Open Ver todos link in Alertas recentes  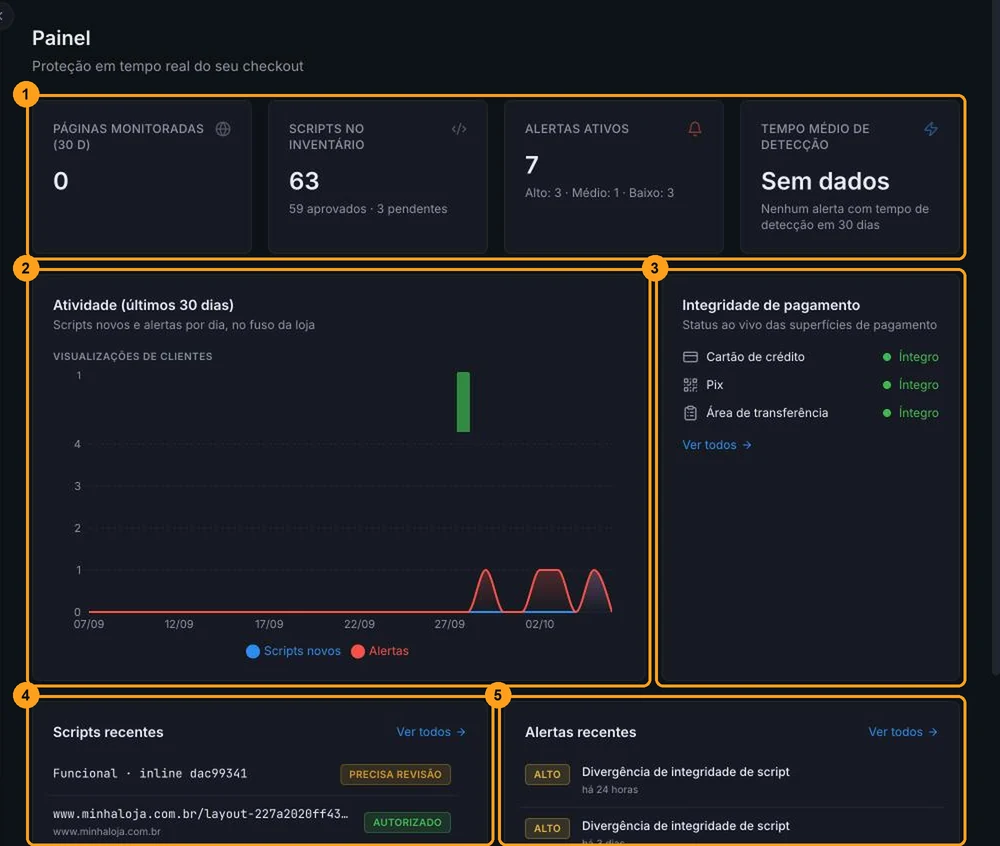903,732
